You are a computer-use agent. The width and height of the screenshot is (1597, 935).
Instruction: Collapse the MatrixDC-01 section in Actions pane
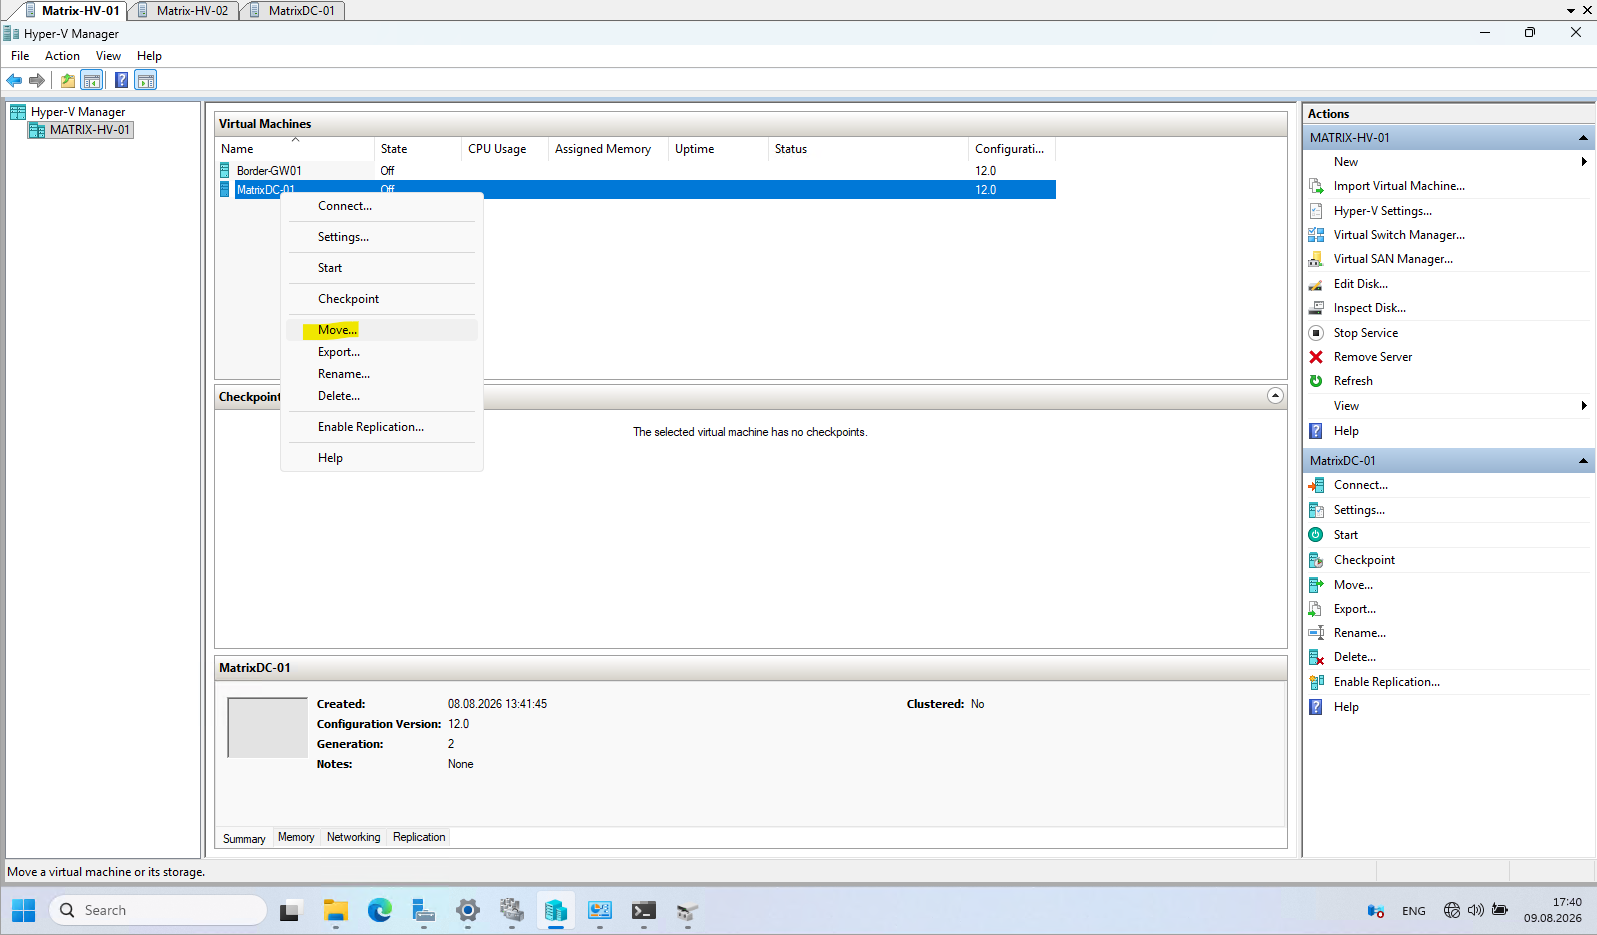click(1583, 461)
